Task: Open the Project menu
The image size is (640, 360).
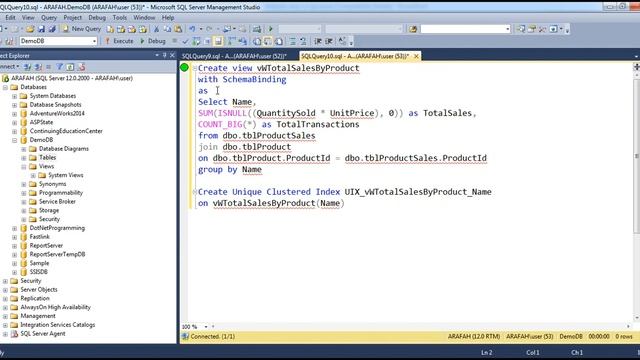Action: (73, 18)
